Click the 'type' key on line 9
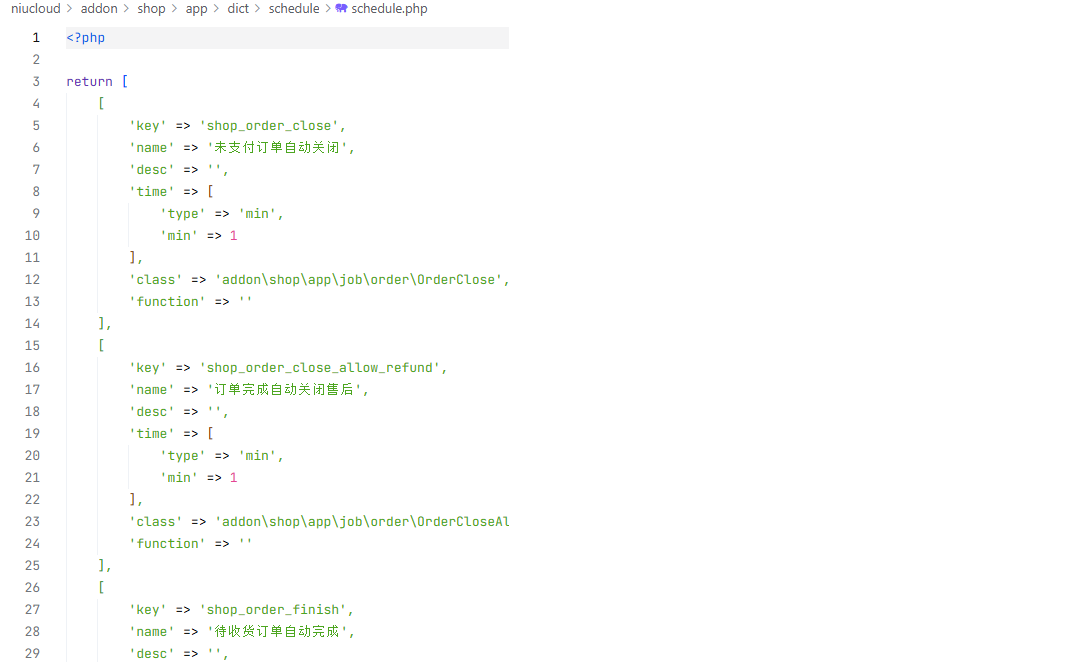1090x662 pixels. (x=183, y=213)
